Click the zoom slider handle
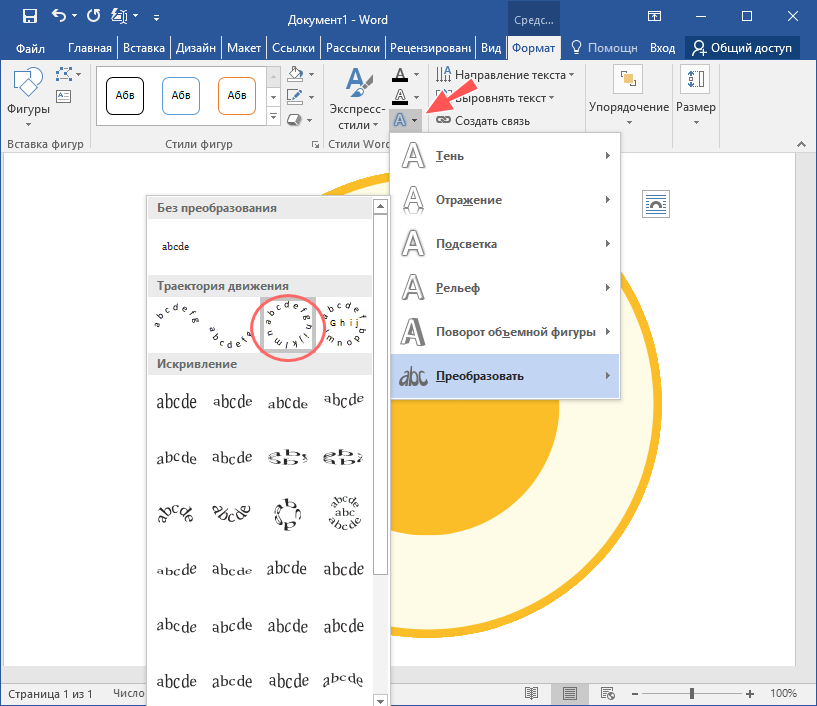This screenshot has height=706, width=817. pyautogui.click(x=692, y=693)
